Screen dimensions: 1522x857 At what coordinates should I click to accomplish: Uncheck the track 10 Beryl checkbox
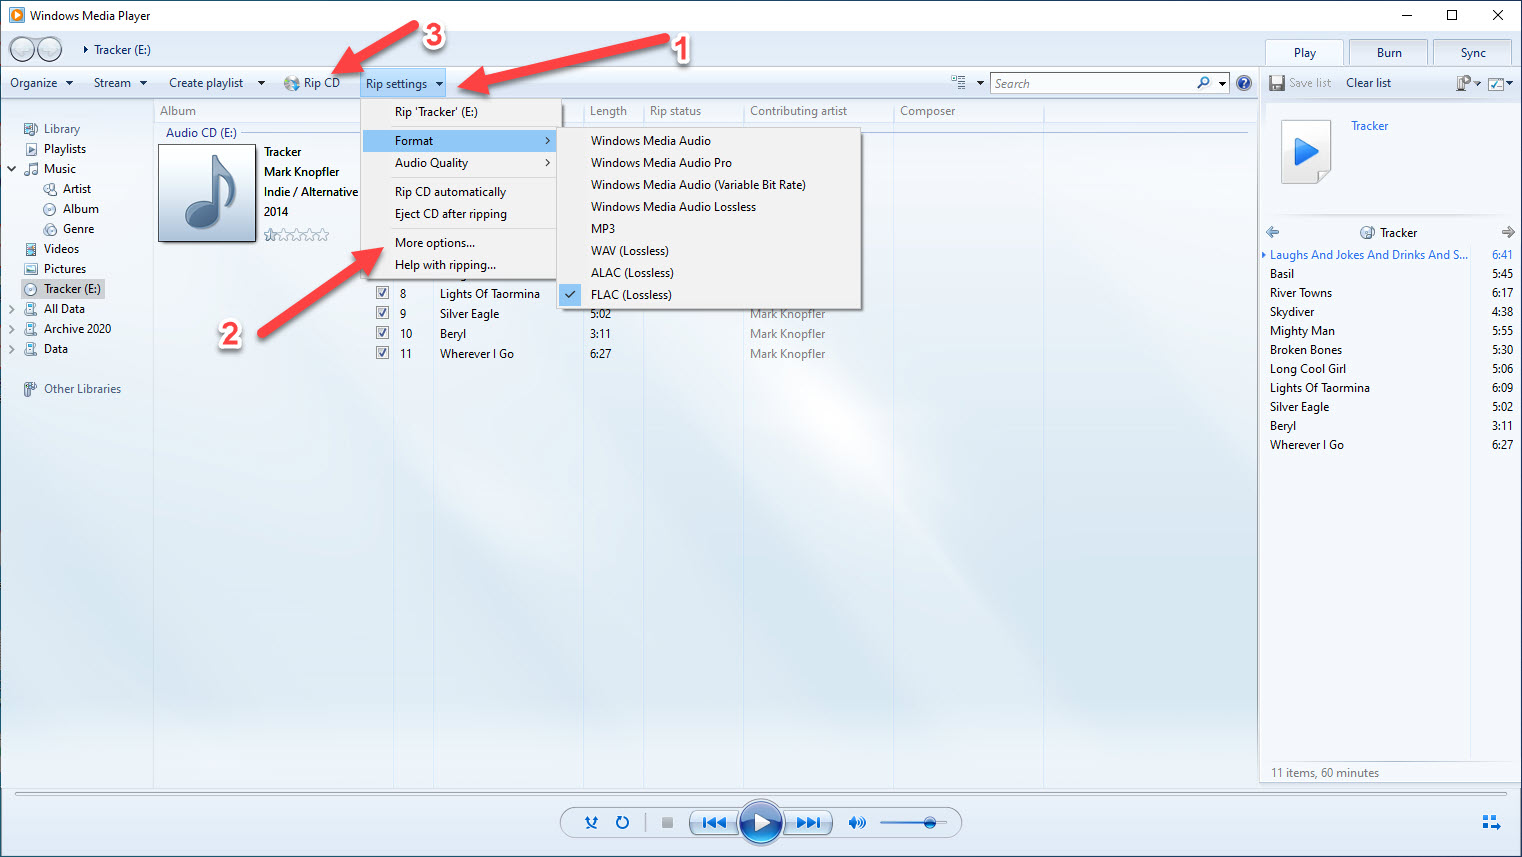[x=382, y=333]
